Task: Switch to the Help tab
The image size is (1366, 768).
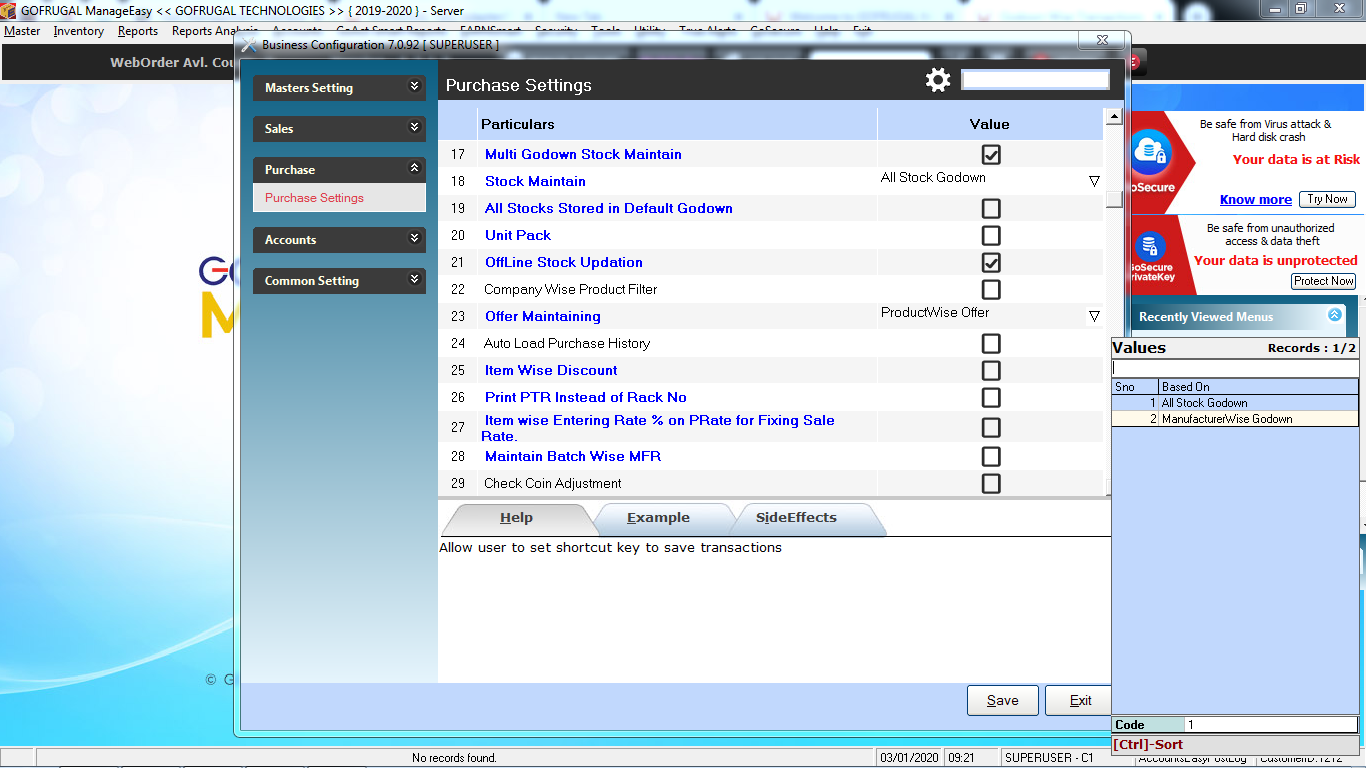Action: point(516,518)
